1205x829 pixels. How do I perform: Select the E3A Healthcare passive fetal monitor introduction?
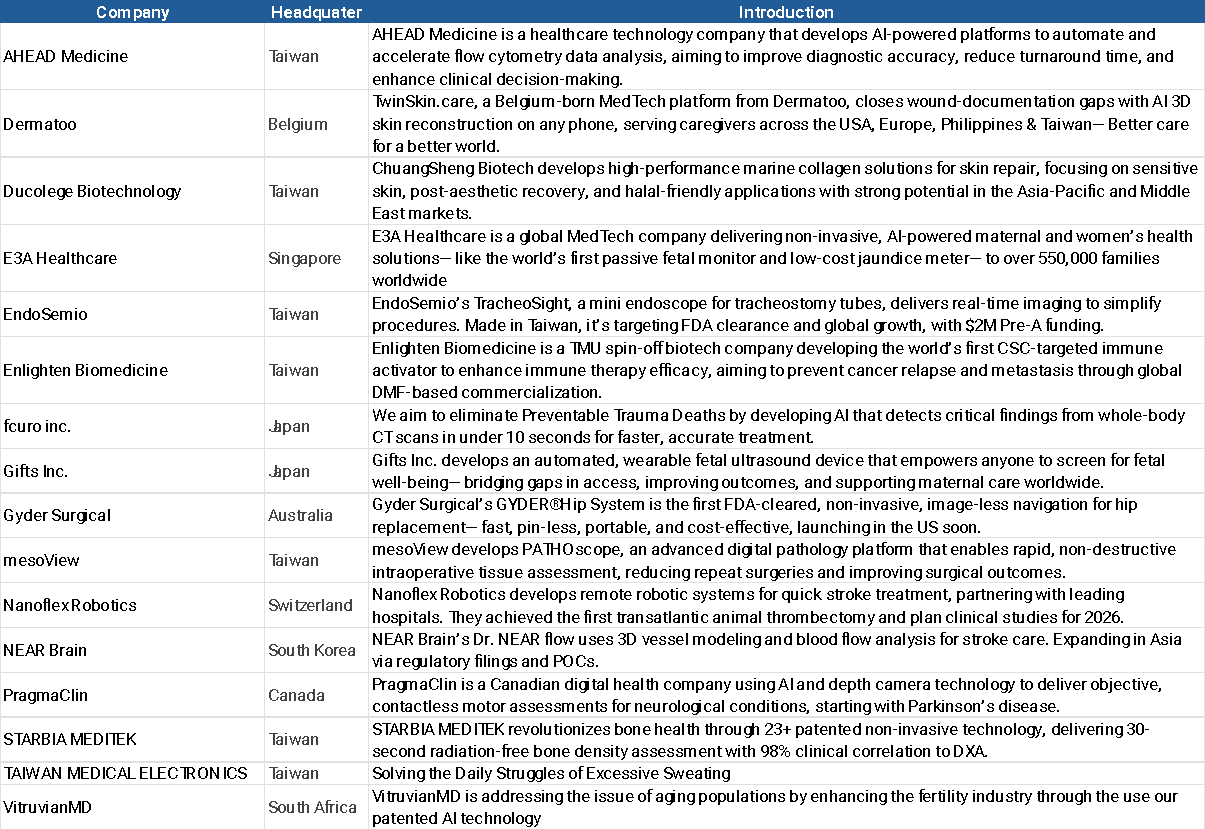786,258
